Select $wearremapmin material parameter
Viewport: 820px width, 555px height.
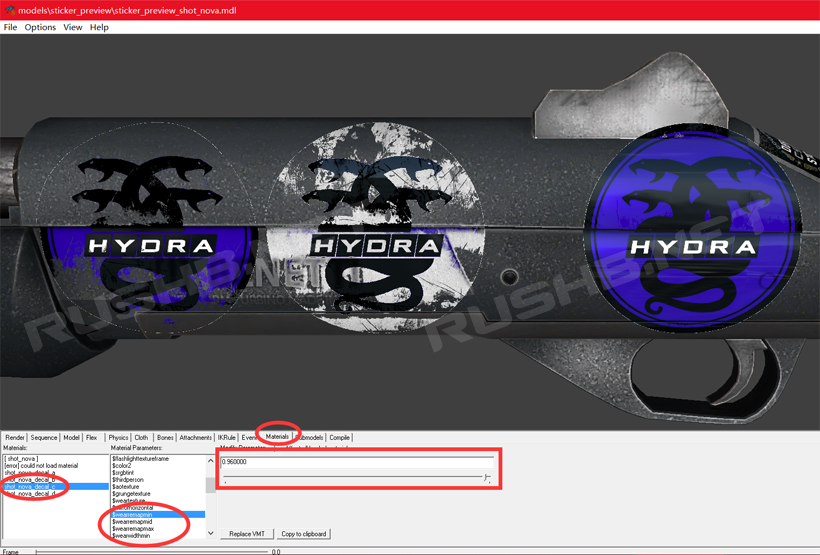click(133, 515)
